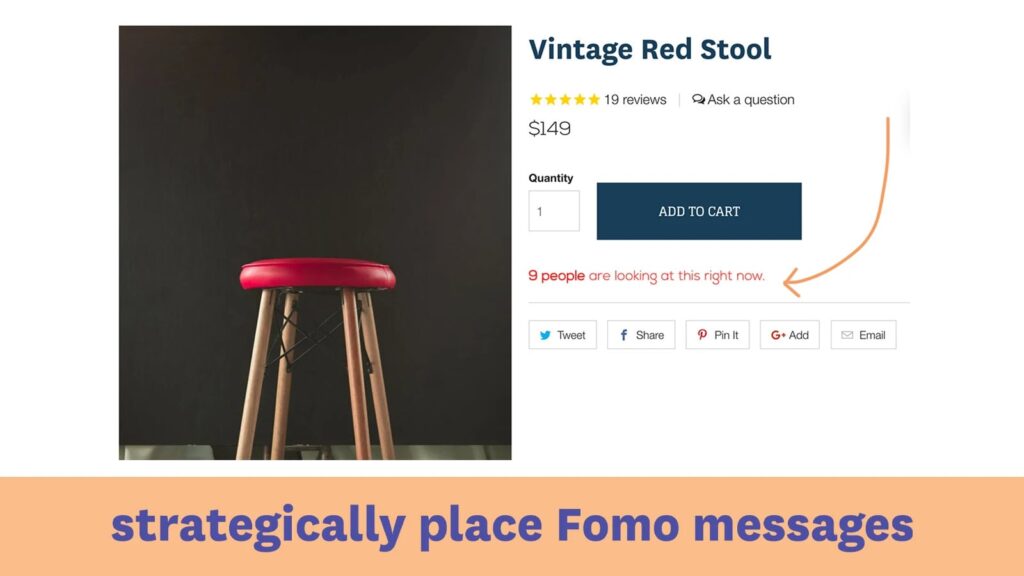Select the Add label on Google button
The width and height of the screenshot is (1024, 576).
799,335
